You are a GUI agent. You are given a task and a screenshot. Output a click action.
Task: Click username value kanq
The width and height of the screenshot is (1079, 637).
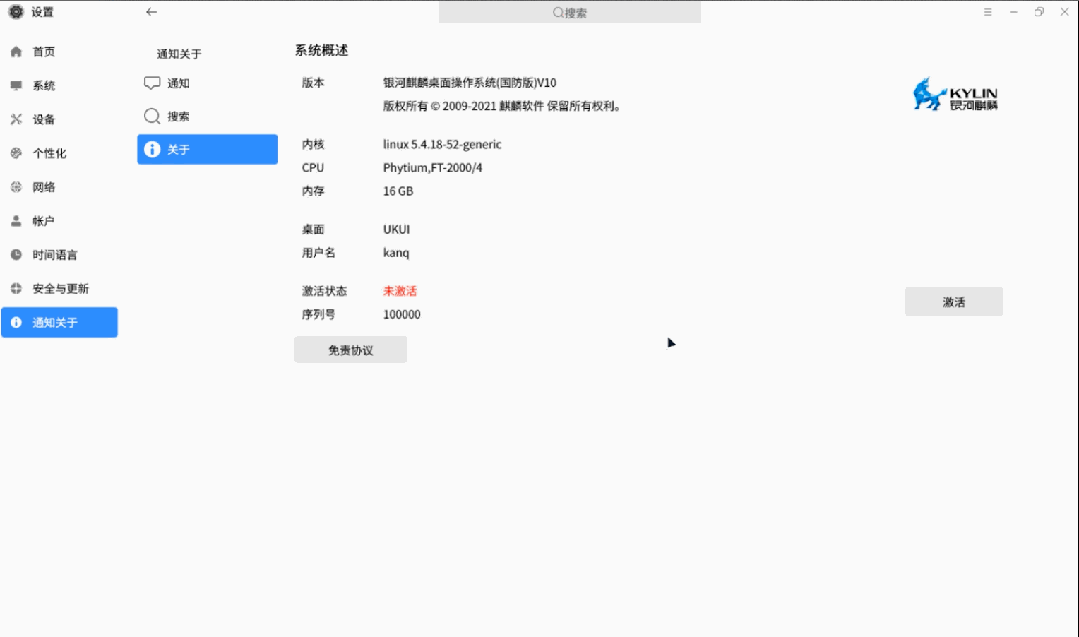(396, 252)
